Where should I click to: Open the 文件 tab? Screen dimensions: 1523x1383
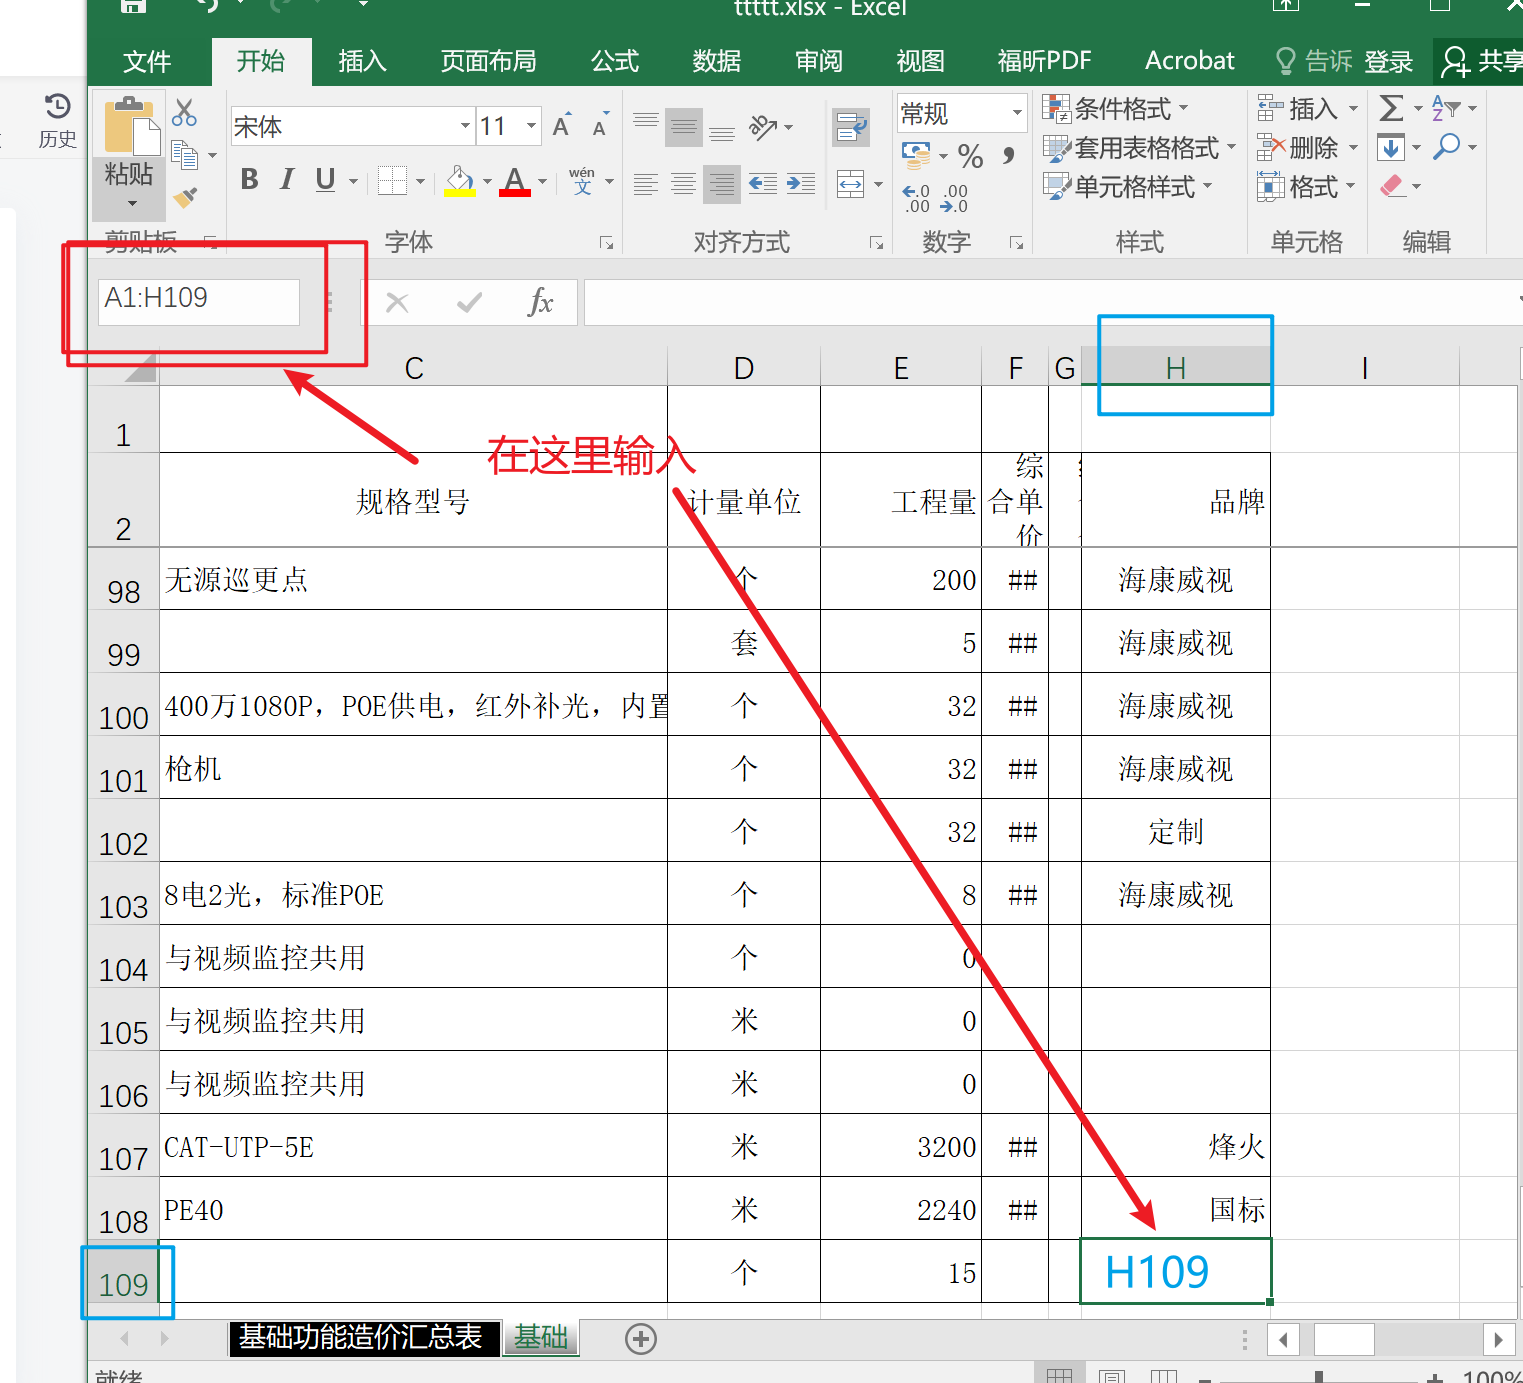(147, 61)
